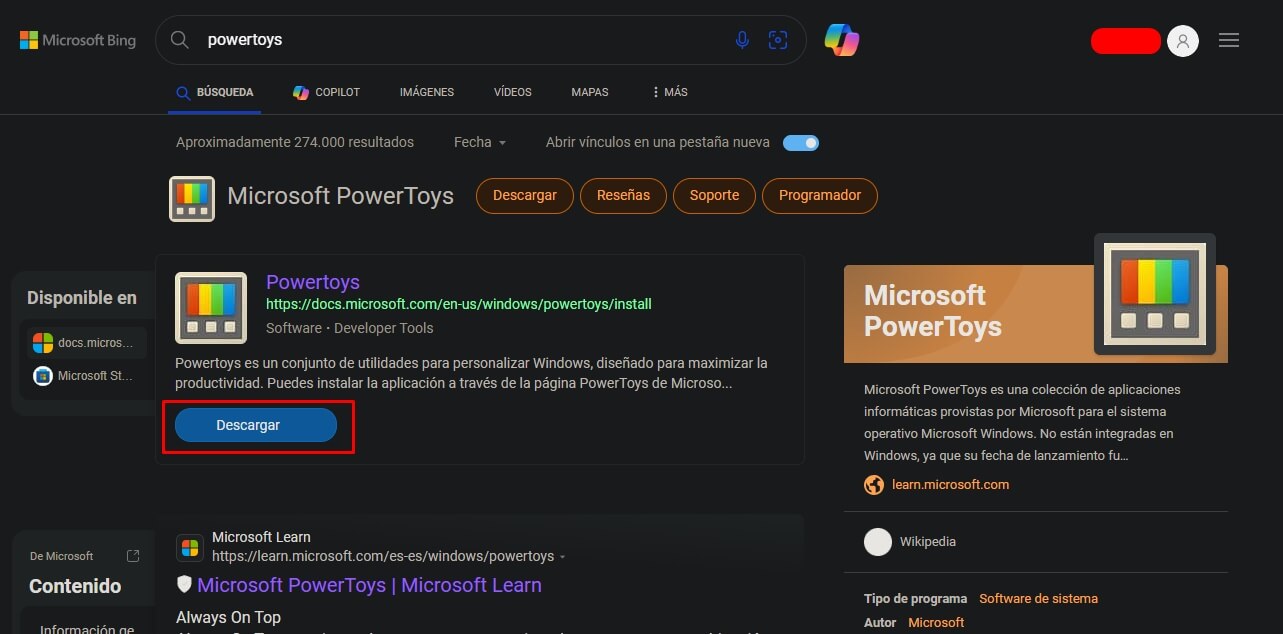Open Microsoft St... store source
This screenshot has height=634, width=1283.
[84, 376]
